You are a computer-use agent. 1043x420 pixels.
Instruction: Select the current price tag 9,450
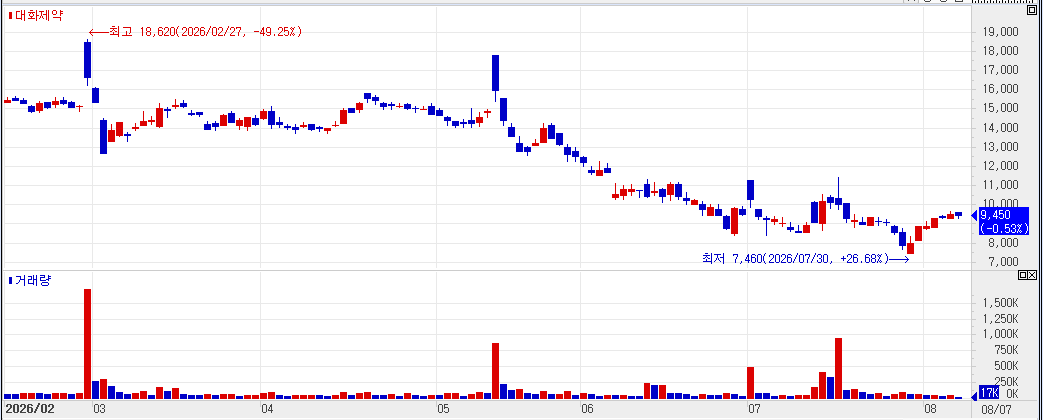[x=1004, y=221]
